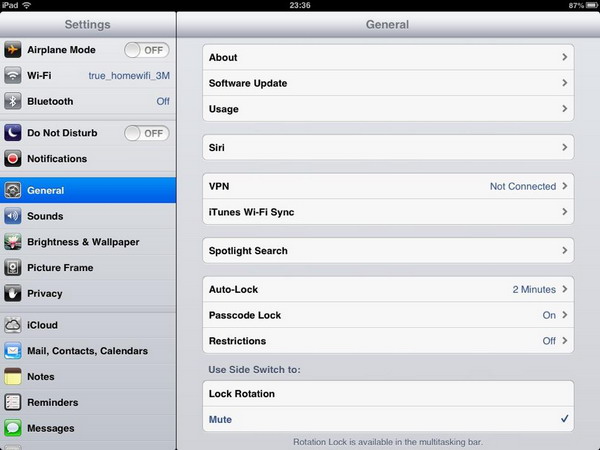Tap the General title in header
This screenshot has width=600, height=450.
tap(387, 24)
